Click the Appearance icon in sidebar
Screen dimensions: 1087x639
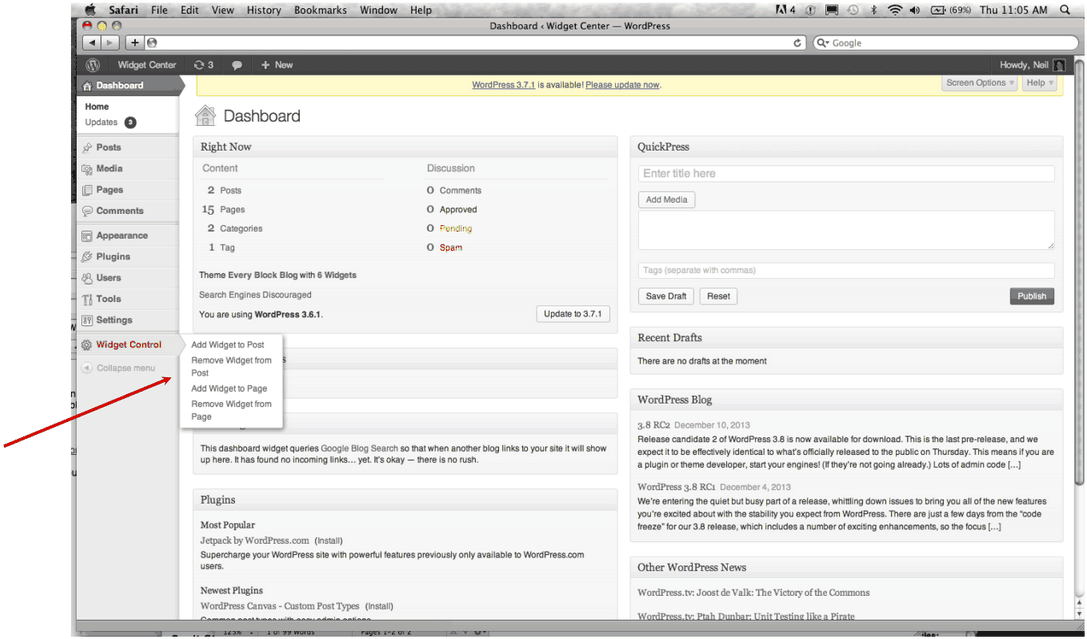coord(87,236)
